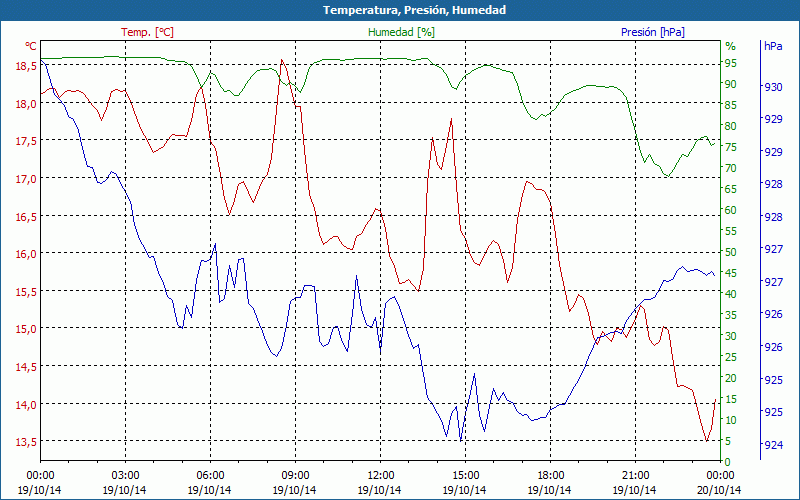Click the '17,0' temperature axis value

(26, 179)
